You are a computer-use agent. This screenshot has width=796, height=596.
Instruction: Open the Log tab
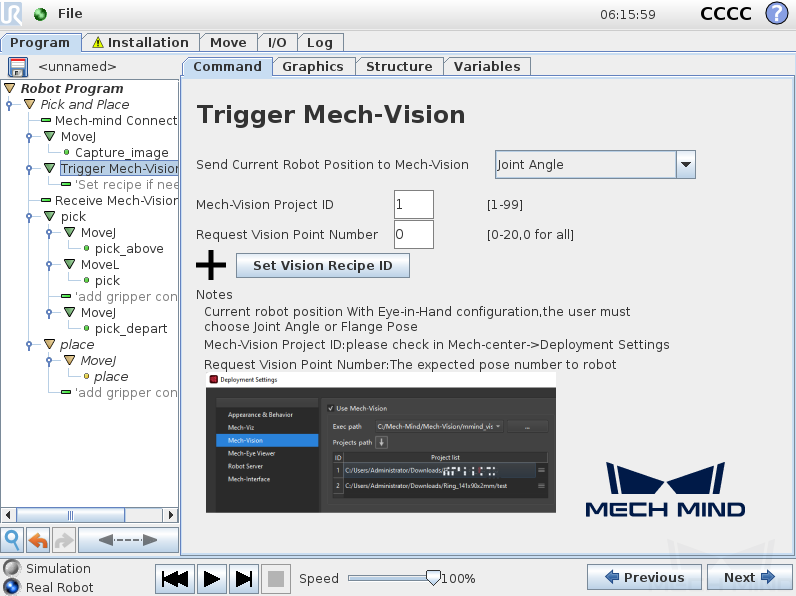coord(320,43)
